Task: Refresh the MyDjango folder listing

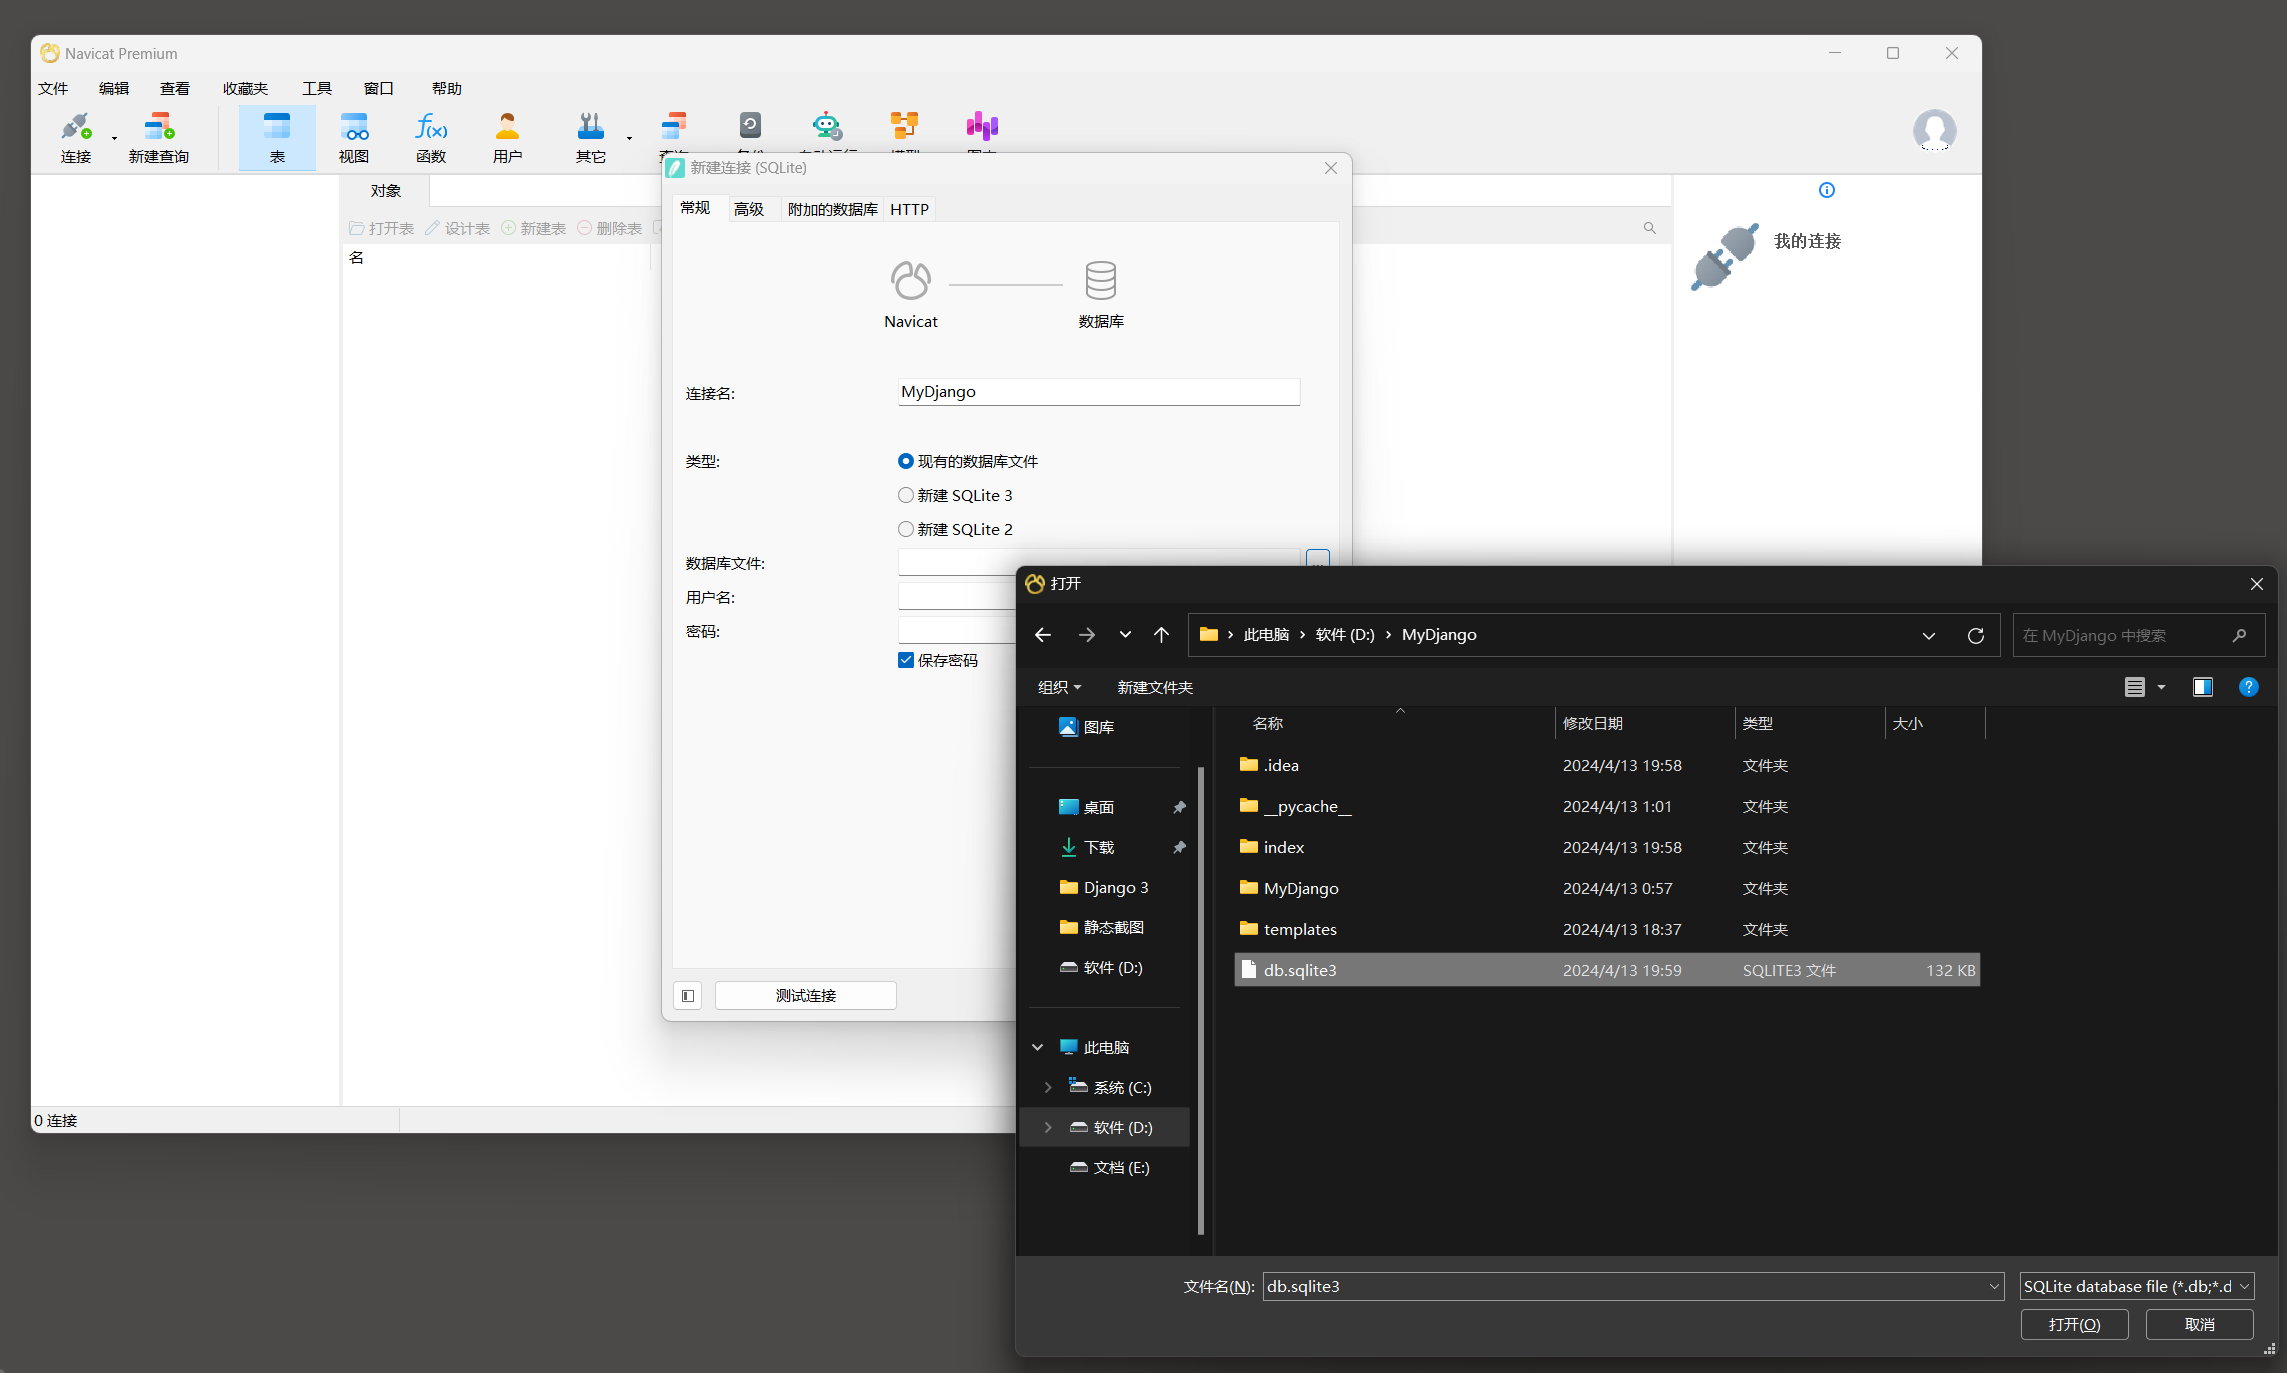Action: [x=1976, y=635]
